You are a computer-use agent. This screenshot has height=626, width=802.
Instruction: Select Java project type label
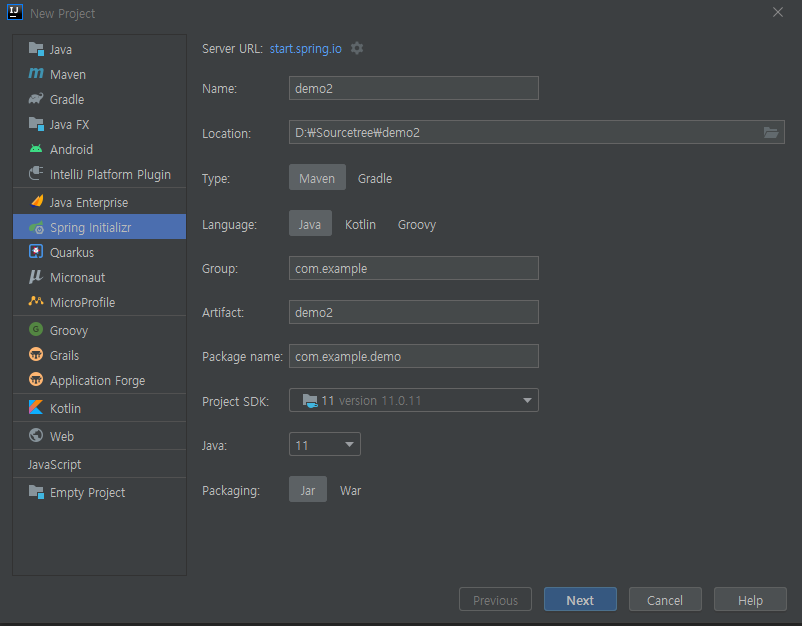coord(61,50)
